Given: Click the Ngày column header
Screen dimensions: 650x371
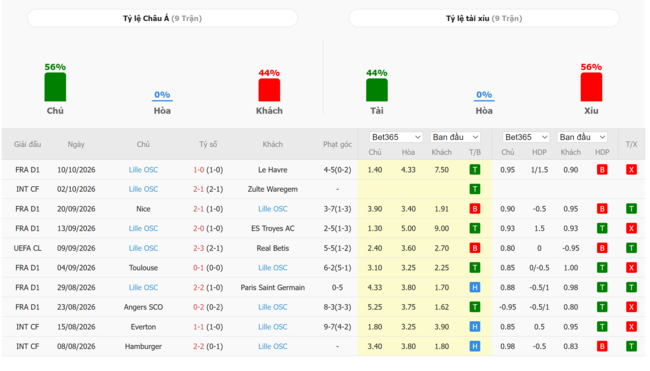Looking at the screenshot, I should click(x=76, y=144).
